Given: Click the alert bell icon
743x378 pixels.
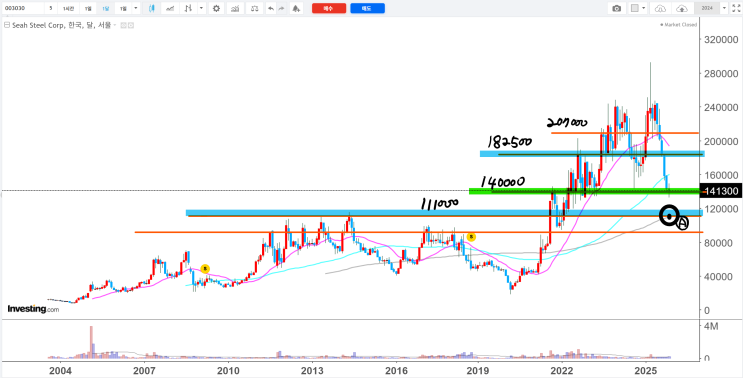Looking at the screenshot, I should [x=296, y=8].
